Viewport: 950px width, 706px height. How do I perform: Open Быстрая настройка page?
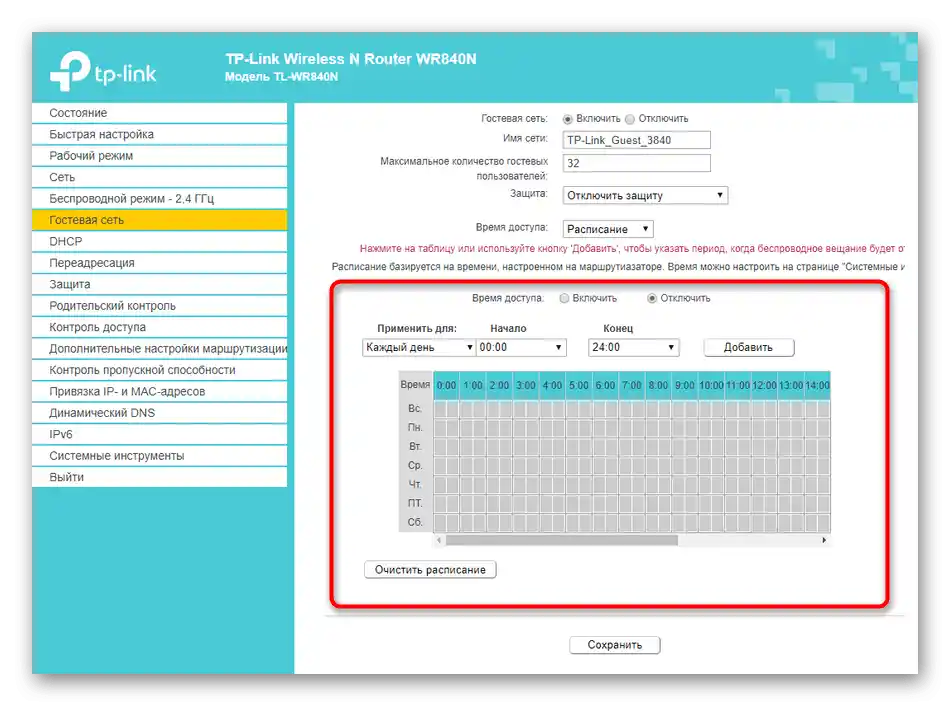159,134
